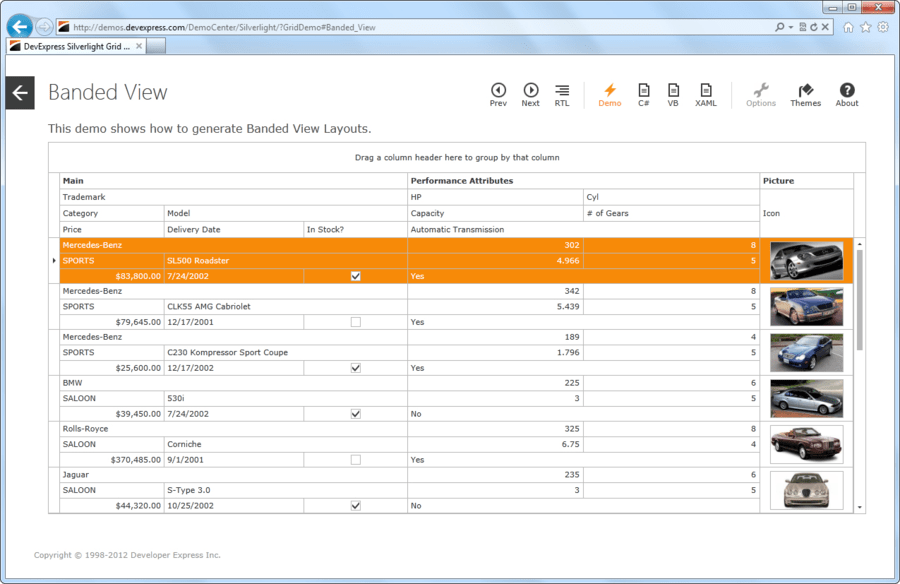View the C# source code
Viewport: 900px width, 584px height.
pos(643,92)
